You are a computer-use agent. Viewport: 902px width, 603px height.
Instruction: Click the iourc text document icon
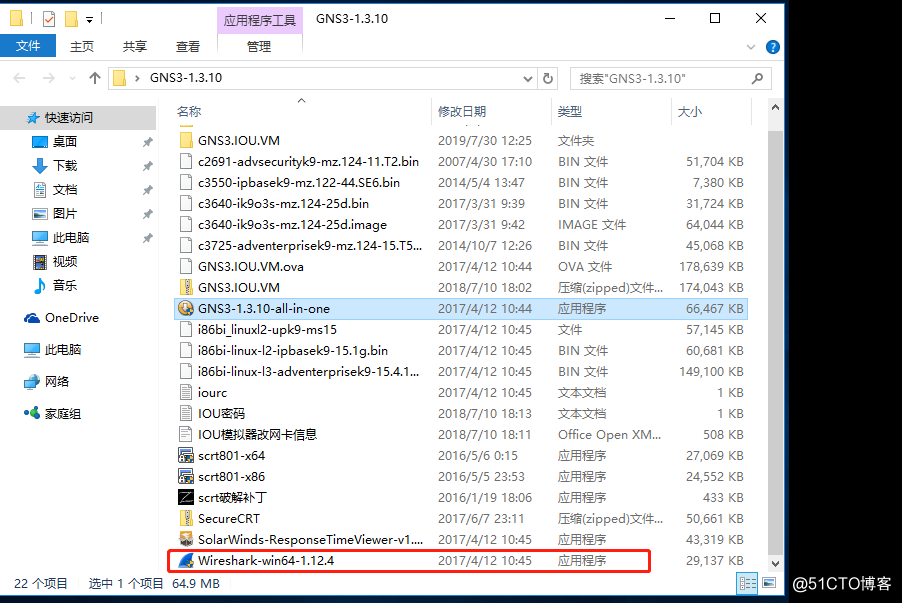[186, 392]
